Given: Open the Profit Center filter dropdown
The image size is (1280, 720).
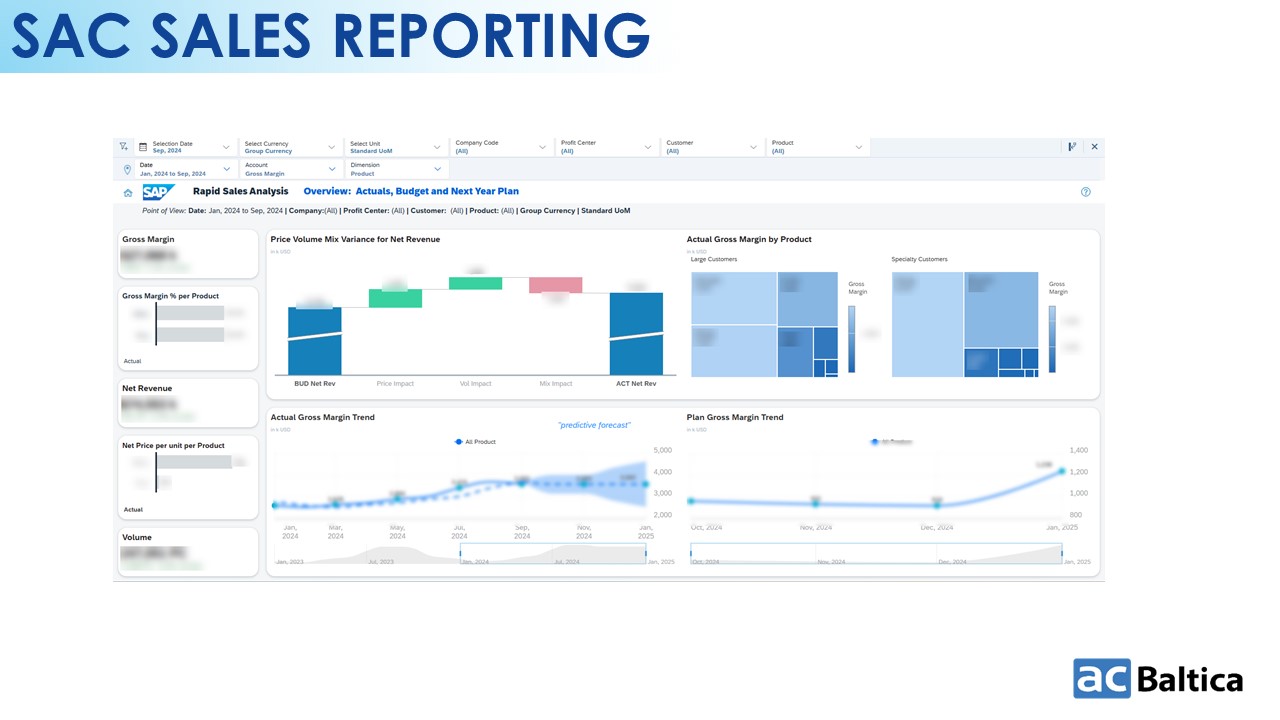Looking at the screenshot, I should point(648,147).
